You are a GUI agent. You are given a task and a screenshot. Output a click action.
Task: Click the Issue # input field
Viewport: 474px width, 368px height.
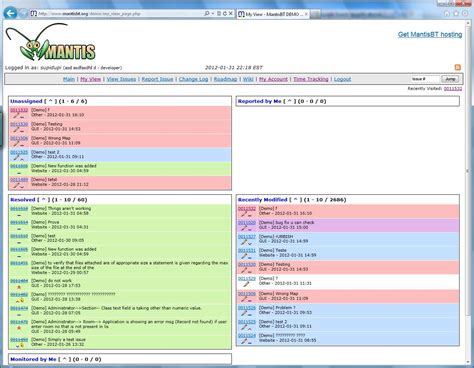[425, 79]
